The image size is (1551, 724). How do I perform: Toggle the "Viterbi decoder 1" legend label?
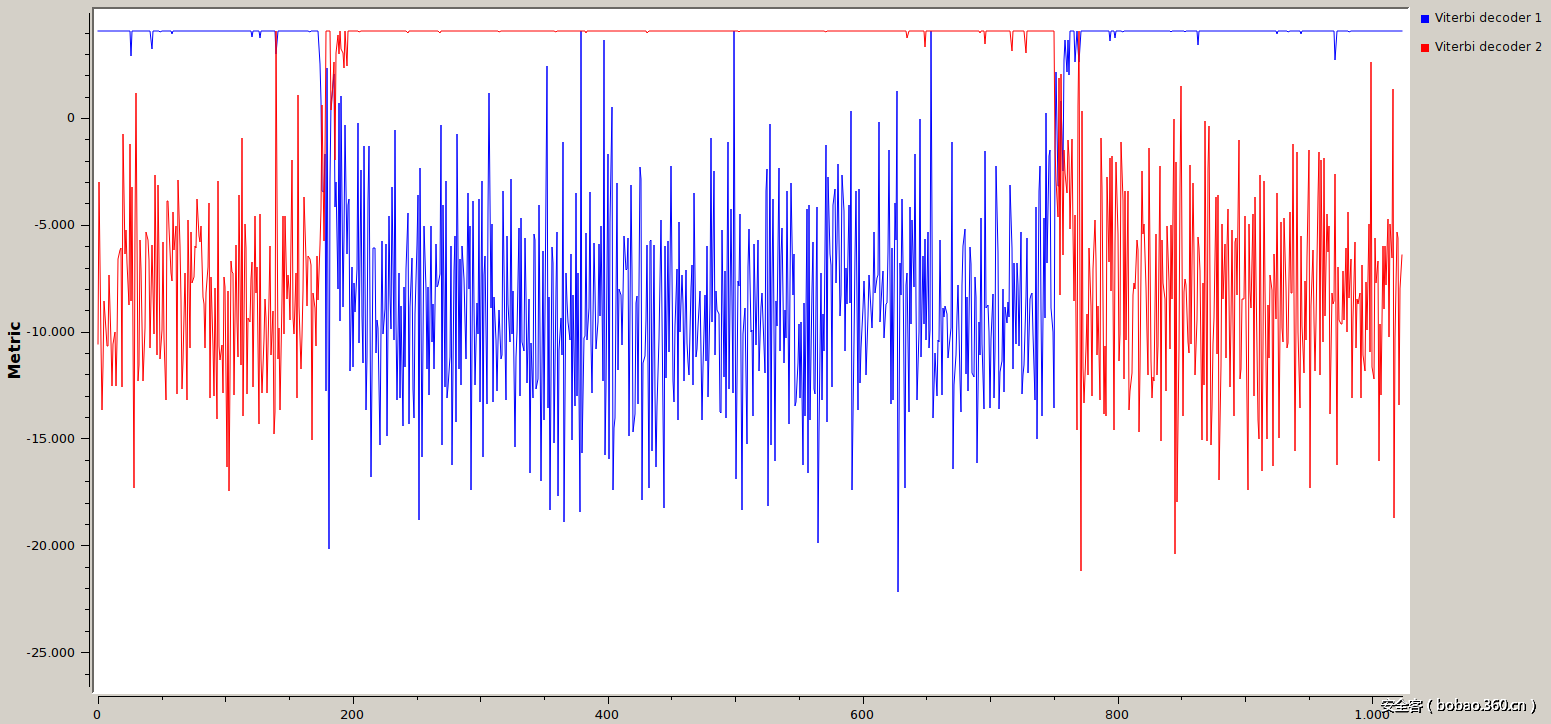pos(1488,18)
